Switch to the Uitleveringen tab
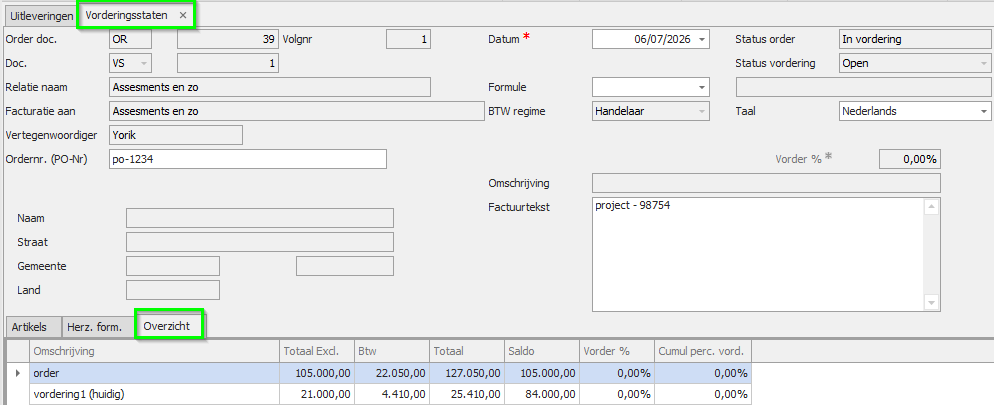The width and height of the screenshot is (994, 405). 41,16
